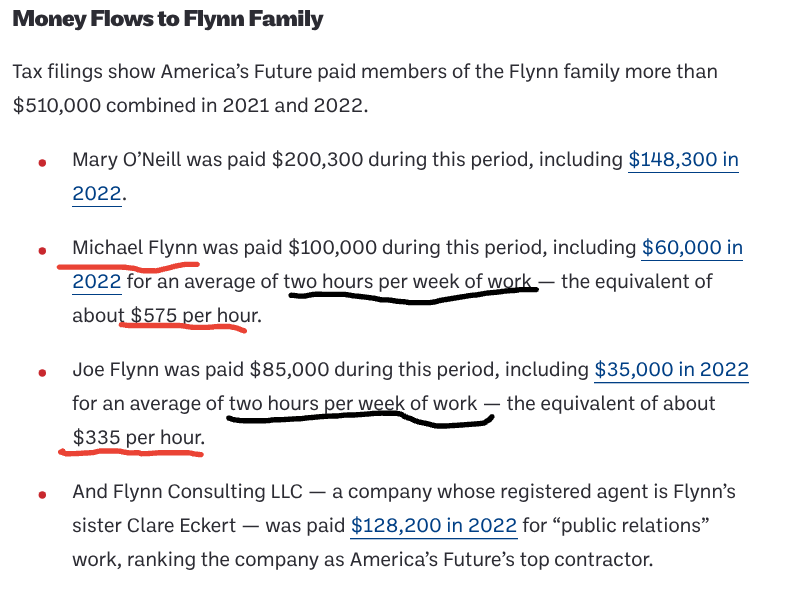Viewport: 799px width, 592px height.
Task: Follow the "$60,000 in 2022" hyperlink
Action: [x=691, y=247]
